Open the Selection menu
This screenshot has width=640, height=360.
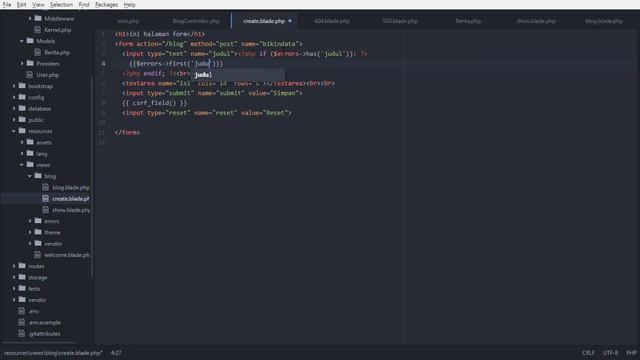tap(61, 4)
